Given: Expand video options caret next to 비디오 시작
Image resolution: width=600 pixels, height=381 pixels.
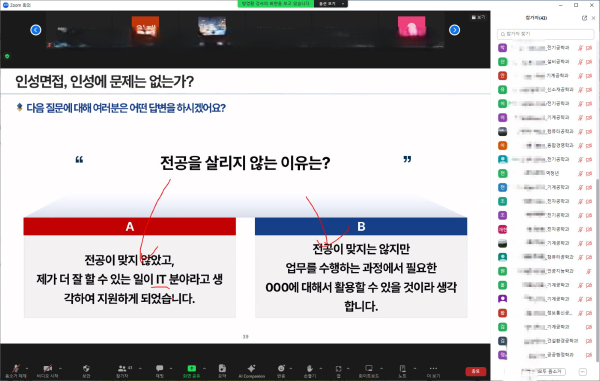Looking at the screenshot, I should click(60, 368).
